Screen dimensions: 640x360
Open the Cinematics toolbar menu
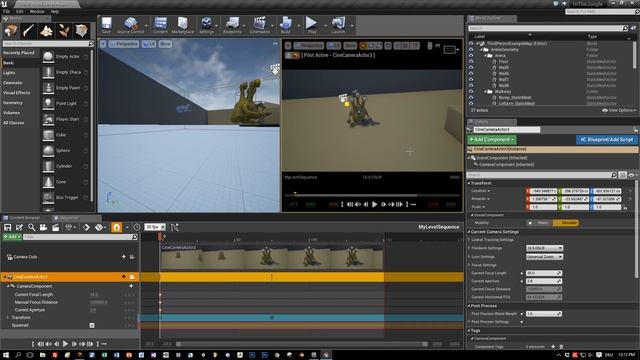260,25
